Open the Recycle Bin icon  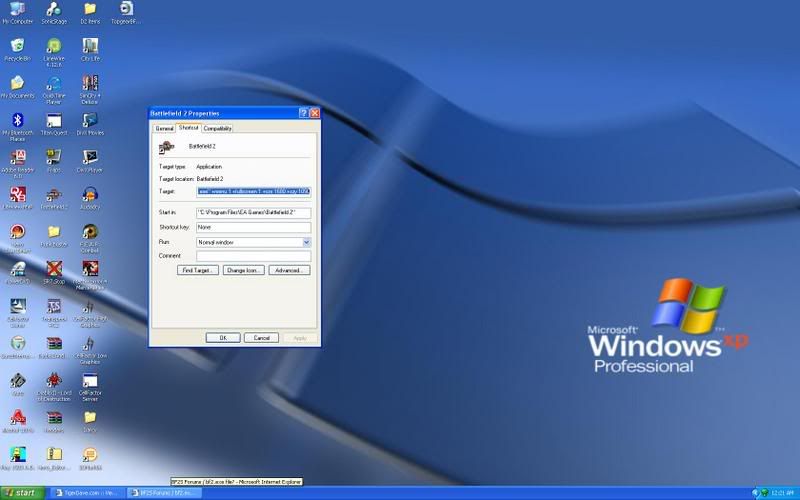[17, 50]
